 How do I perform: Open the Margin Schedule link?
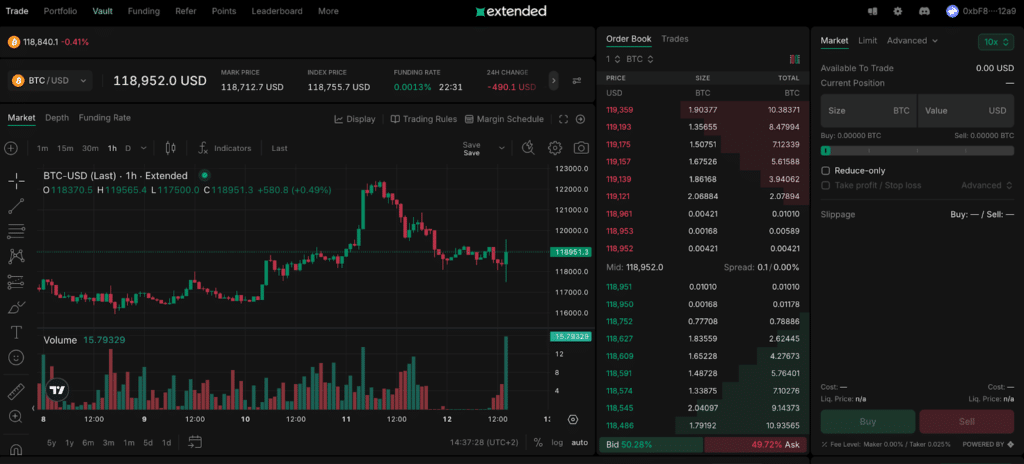pyautogui.click(x=504, y=119)
